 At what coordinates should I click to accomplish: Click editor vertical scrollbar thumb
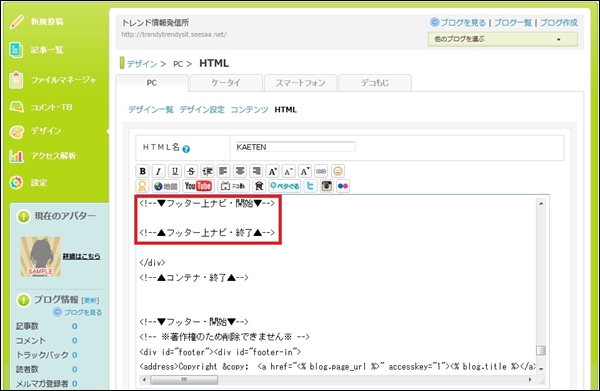[x=541, y=350]
